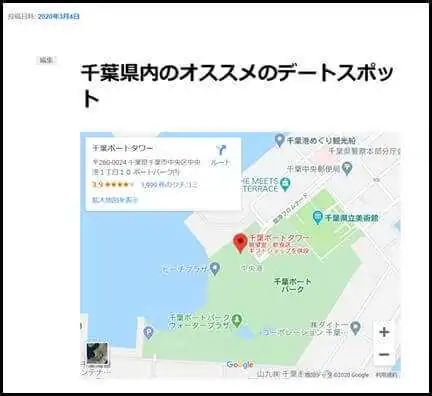Image resolution: width=432 pixels, height=396 pixels.
Task: Zoom in the map with plus button
Action: pyautogui.click(x=384, y=332)
